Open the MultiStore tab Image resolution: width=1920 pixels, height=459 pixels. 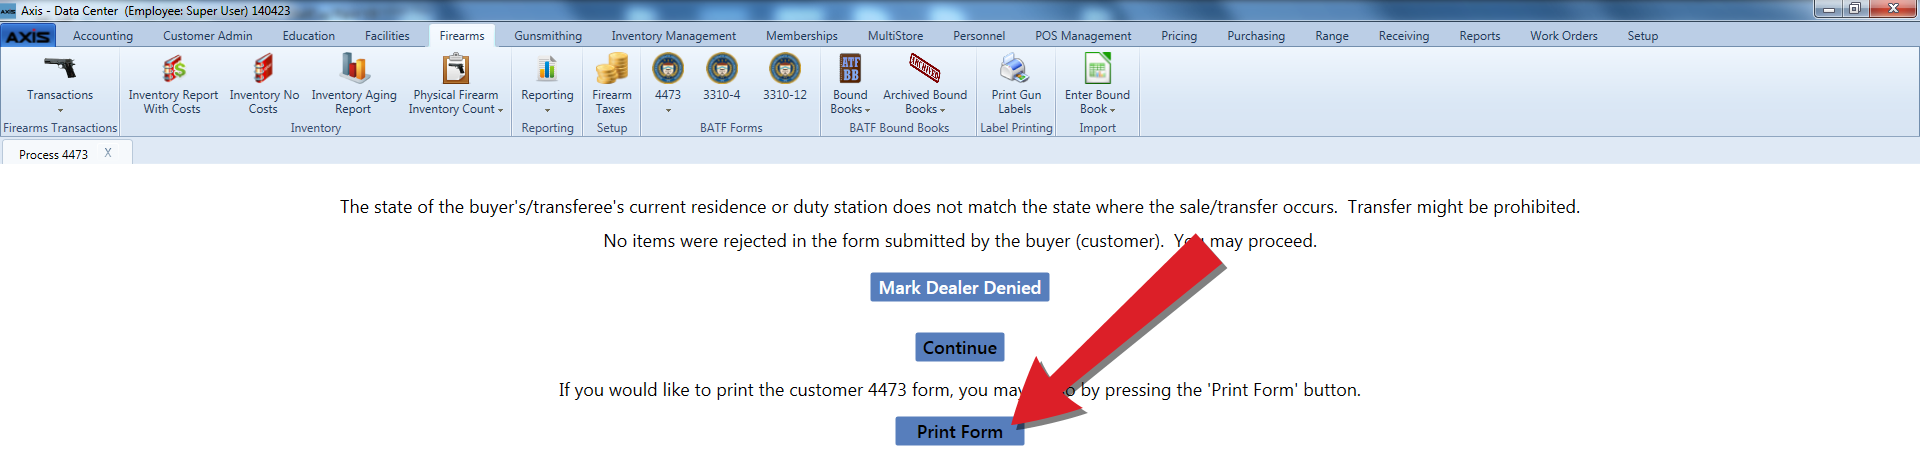(896, 36)
